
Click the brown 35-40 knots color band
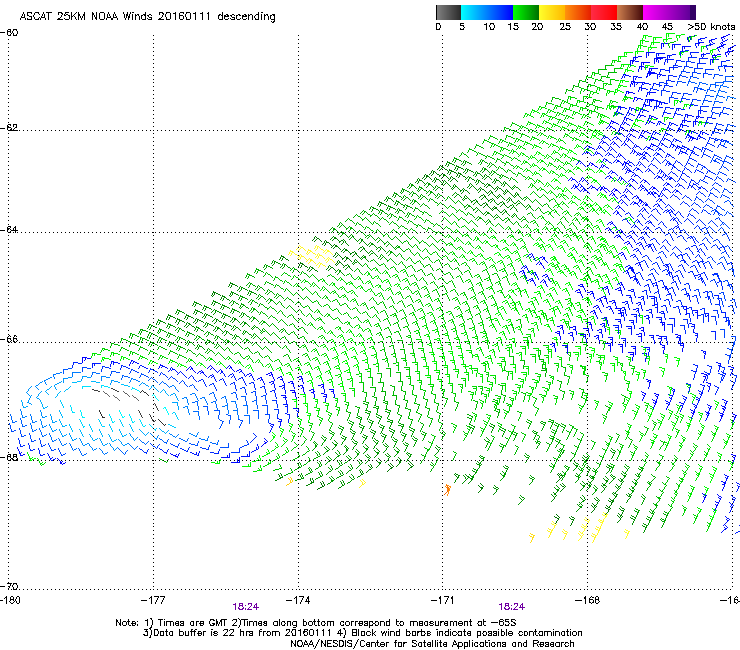630,12
